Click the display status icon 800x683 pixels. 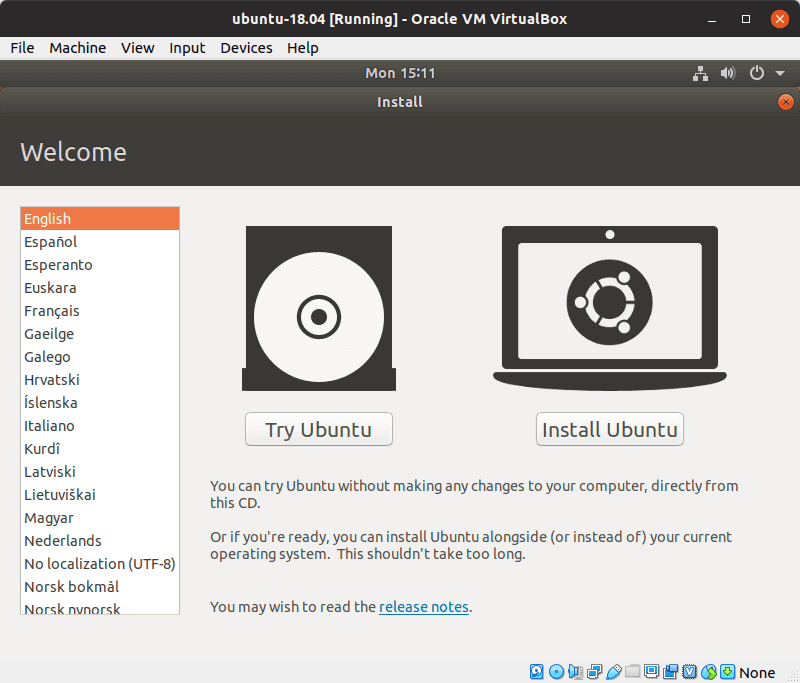tap(652, 671)
